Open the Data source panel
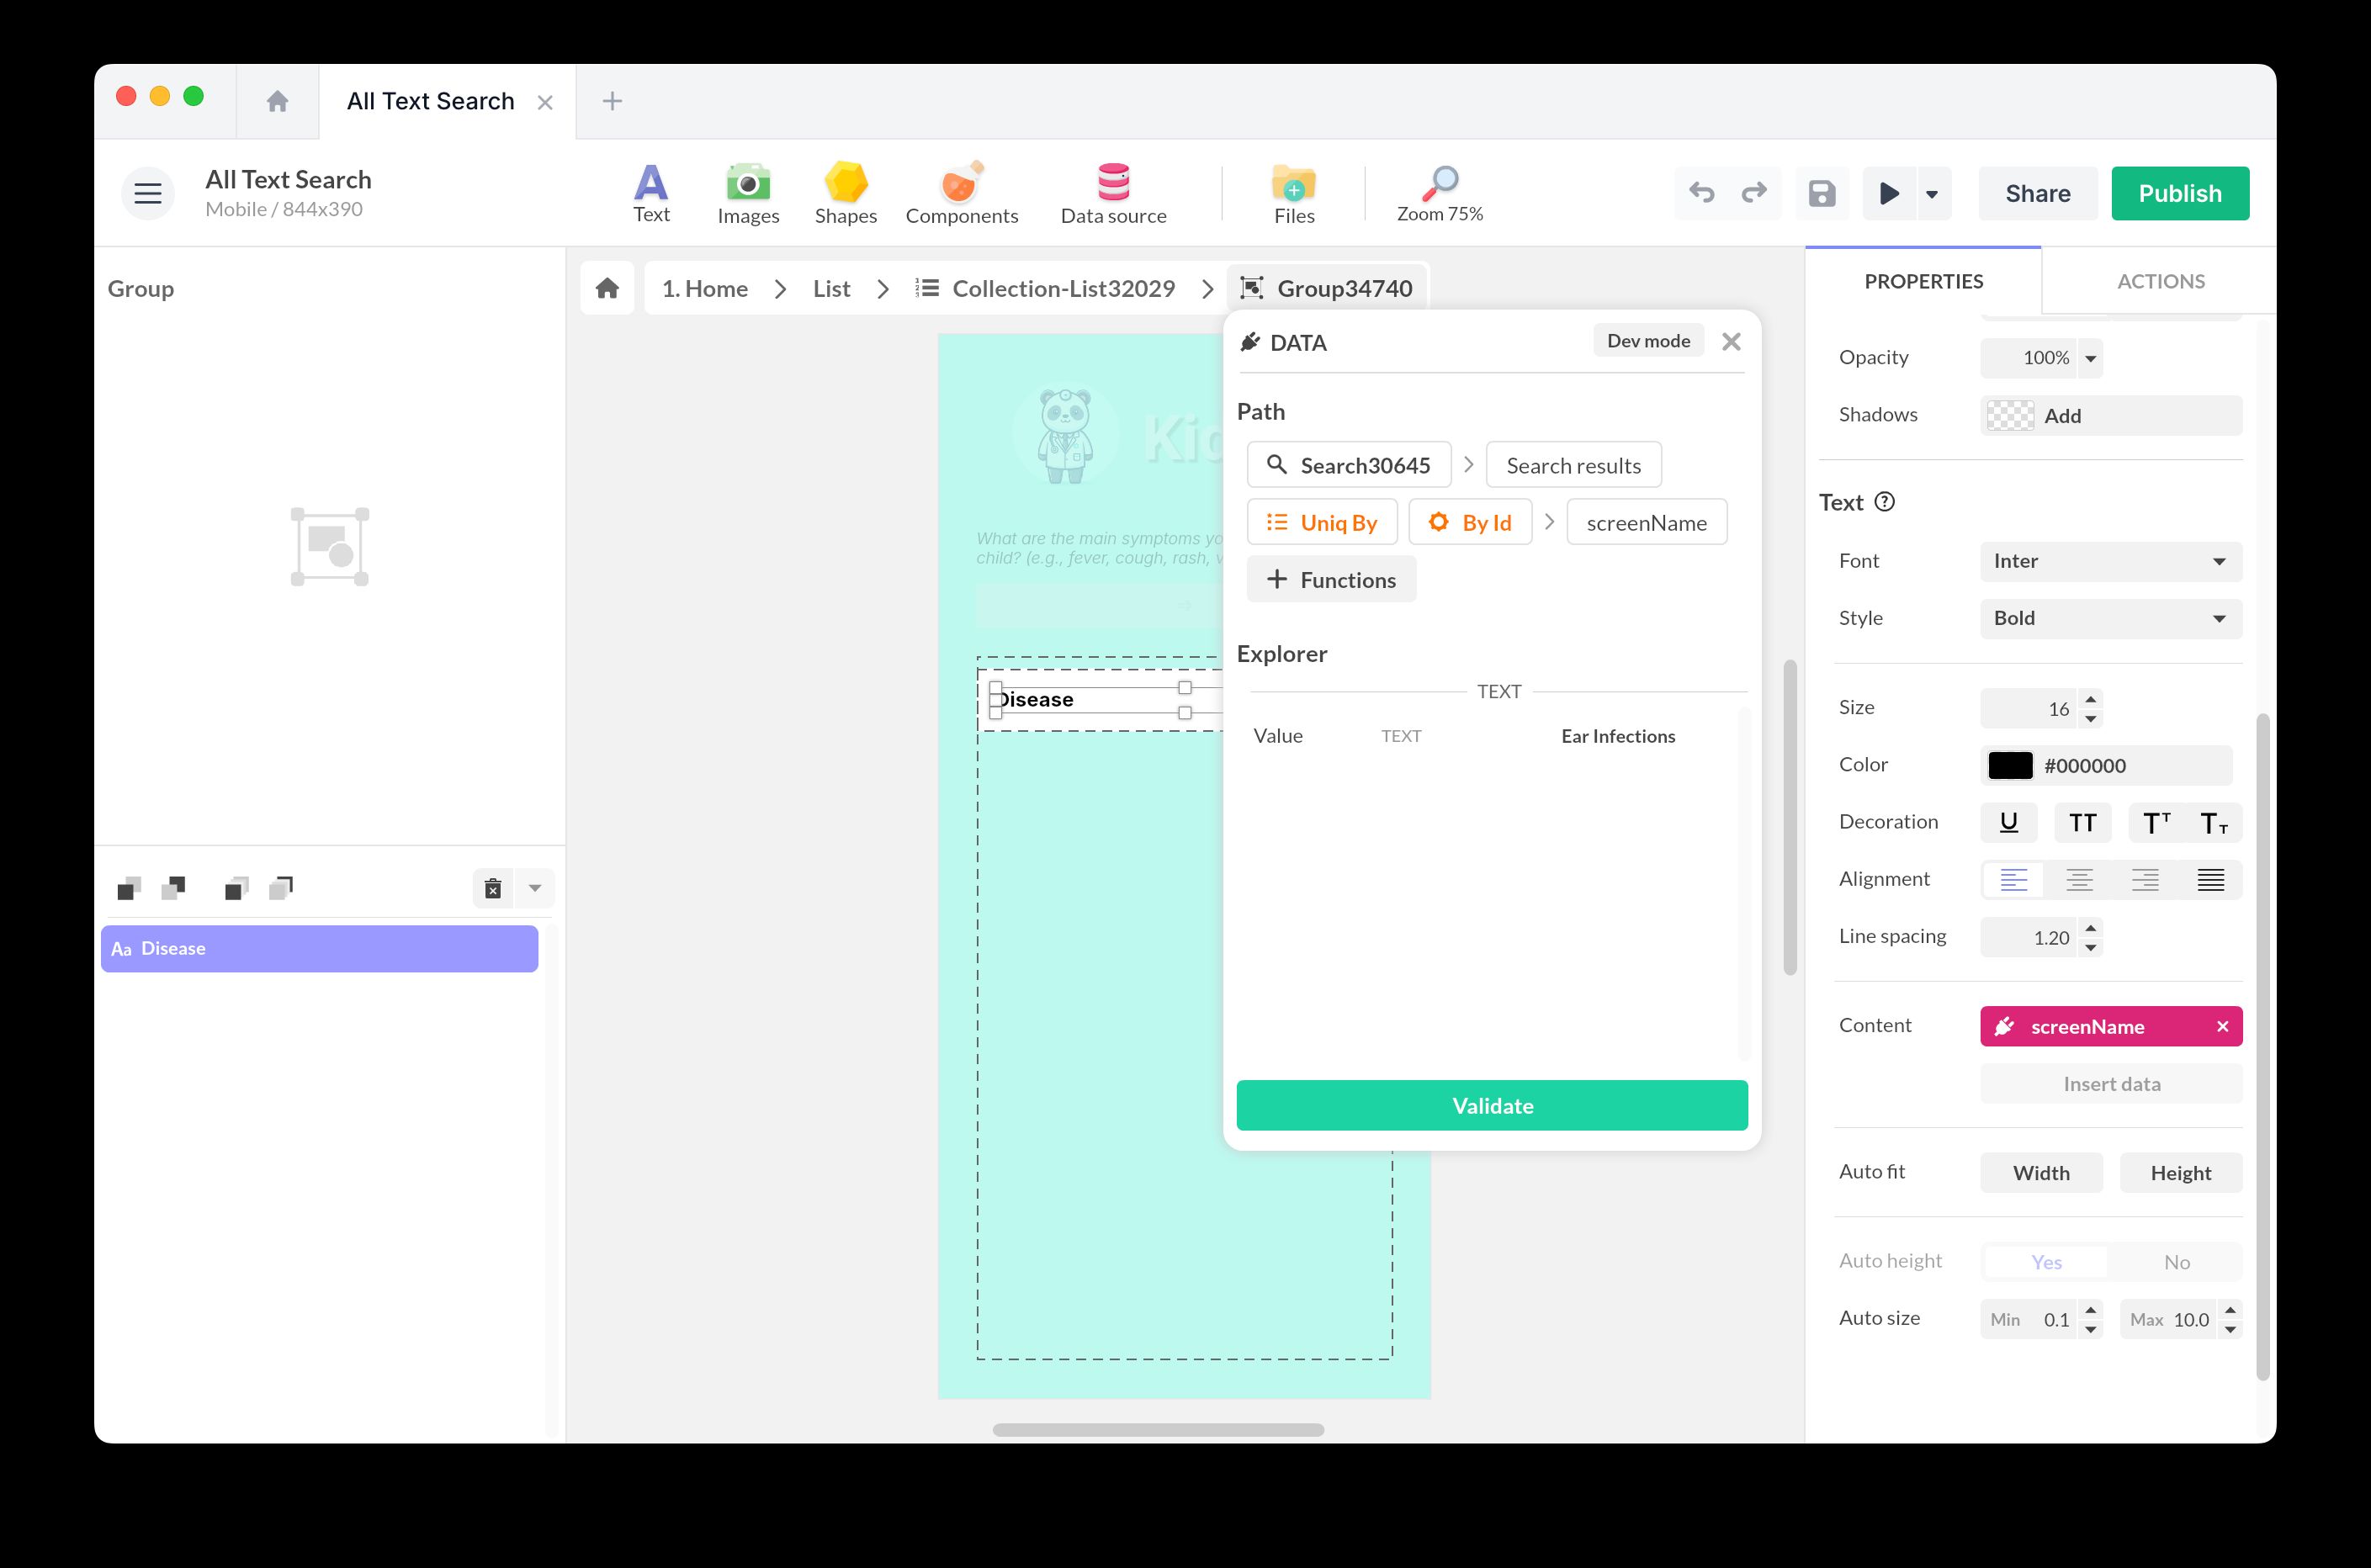 click(1113, 192)
